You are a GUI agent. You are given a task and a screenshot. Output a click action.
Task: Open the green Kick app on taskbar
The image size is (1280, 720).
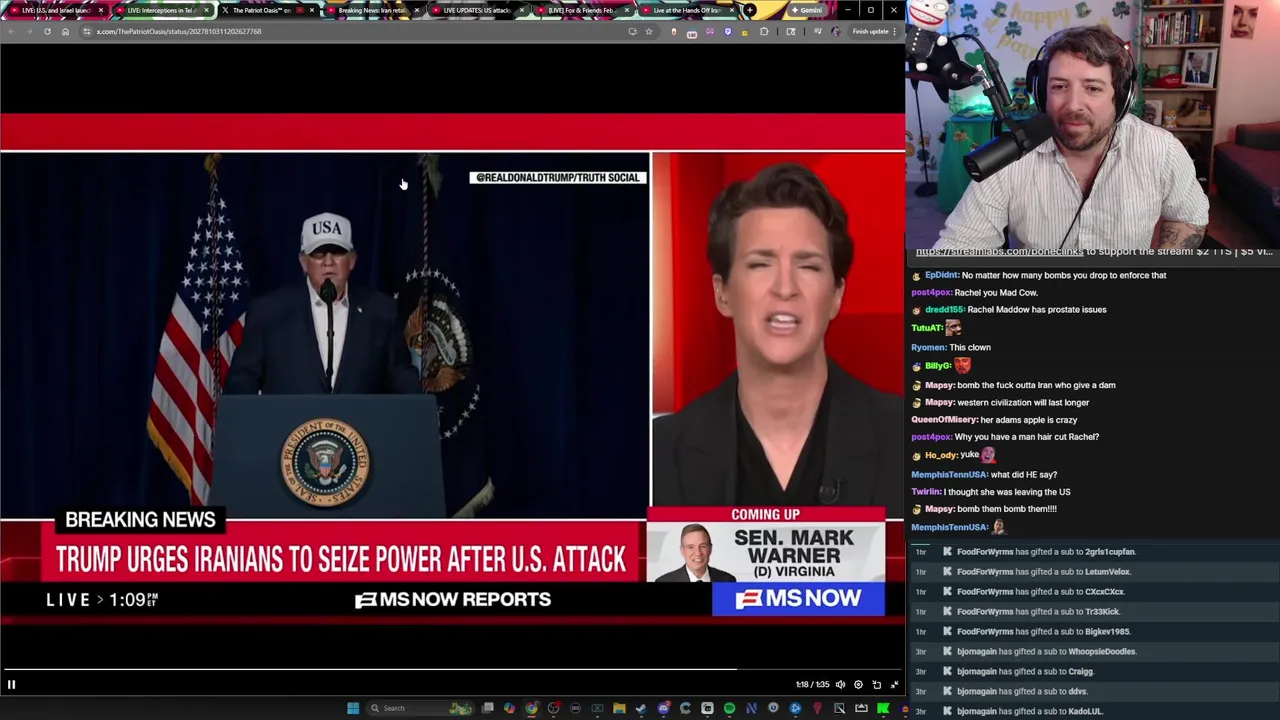tap(883, 708)
